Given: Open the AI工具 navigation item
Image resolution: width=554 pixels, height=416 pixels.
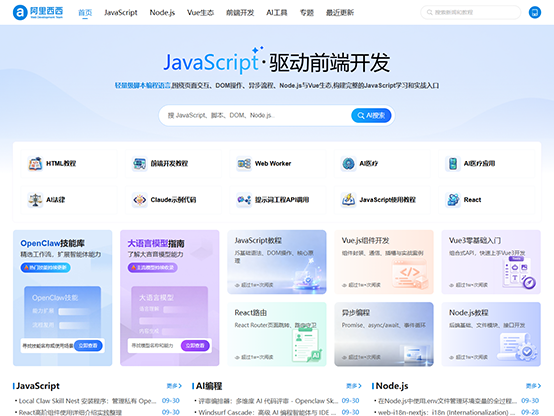Looking at the screenshot, I should 277,12.
